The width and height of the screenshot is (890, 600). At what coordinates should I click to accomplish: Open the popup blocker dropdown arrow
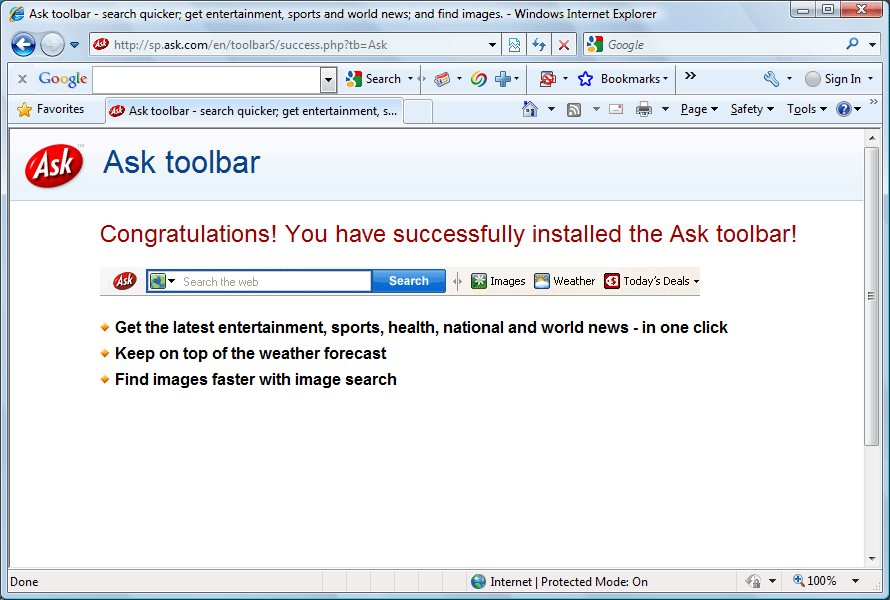click(565, 79)
